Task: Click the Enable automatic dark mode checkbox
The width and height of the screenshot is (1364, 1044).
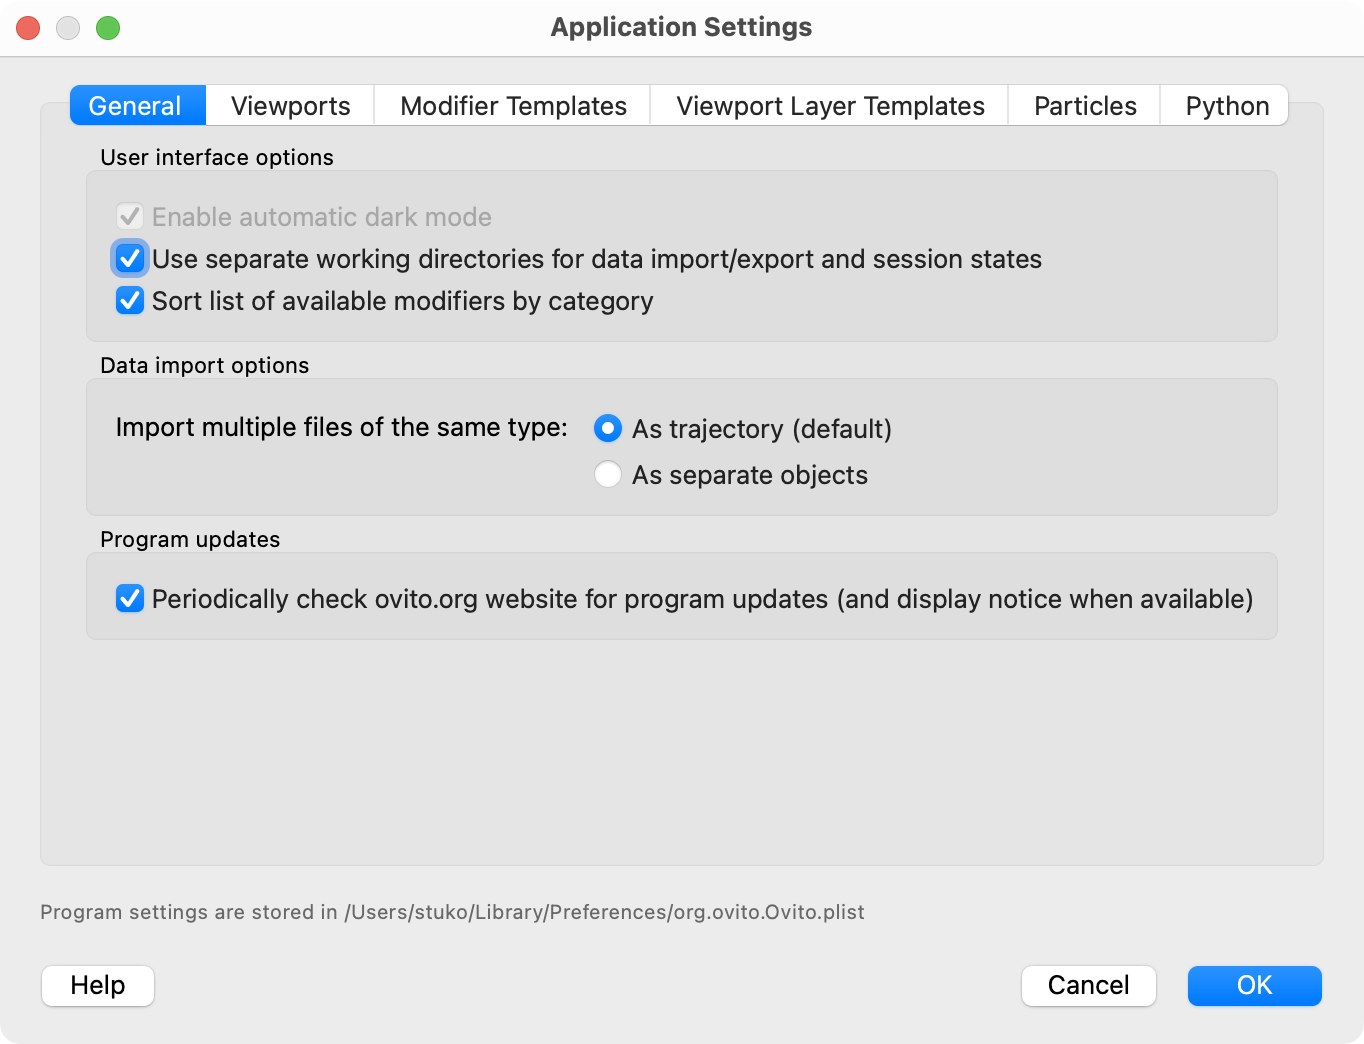Action: pyautogui.click(x=130, y=217)
